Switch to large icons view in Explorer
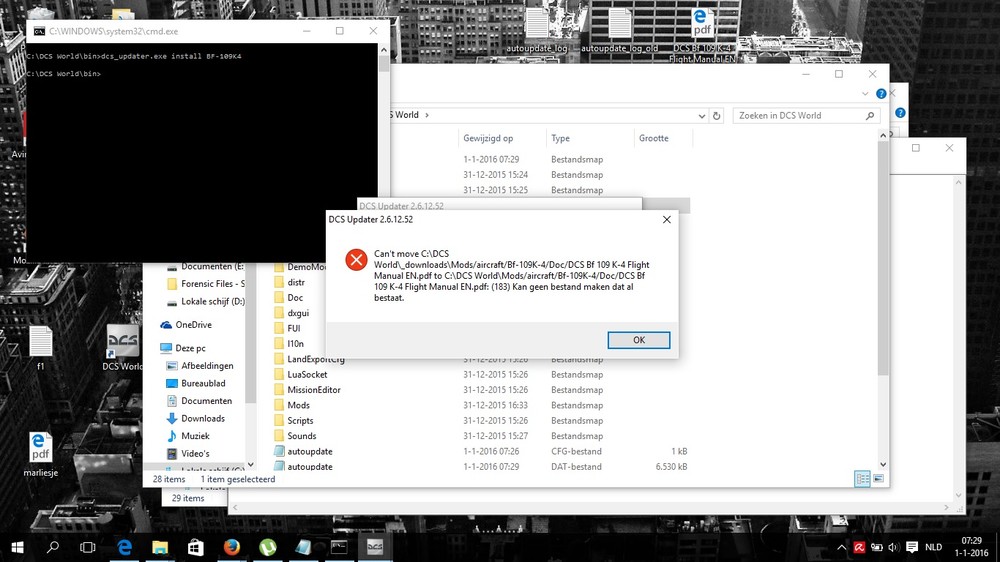This screenshot has height=562, width=1000. click(x=878, y=478)
